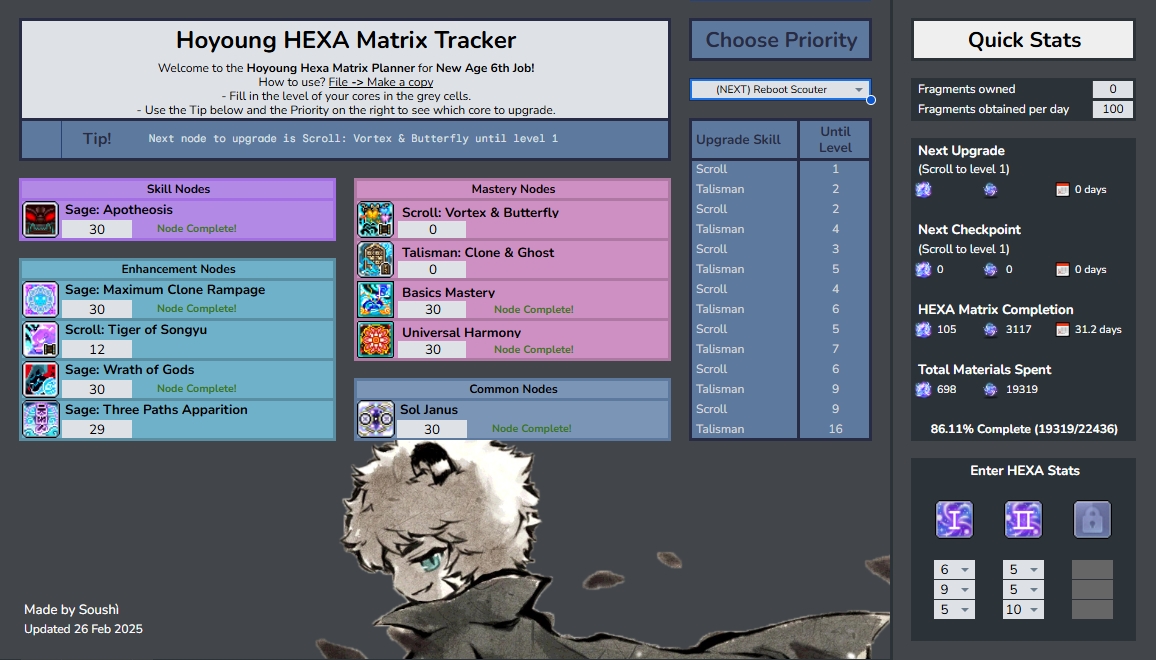Click the Talisman: Clone & Ghost icon
Screen dimensions: 1156x660
pyautogui.click(x=376, y=260)
